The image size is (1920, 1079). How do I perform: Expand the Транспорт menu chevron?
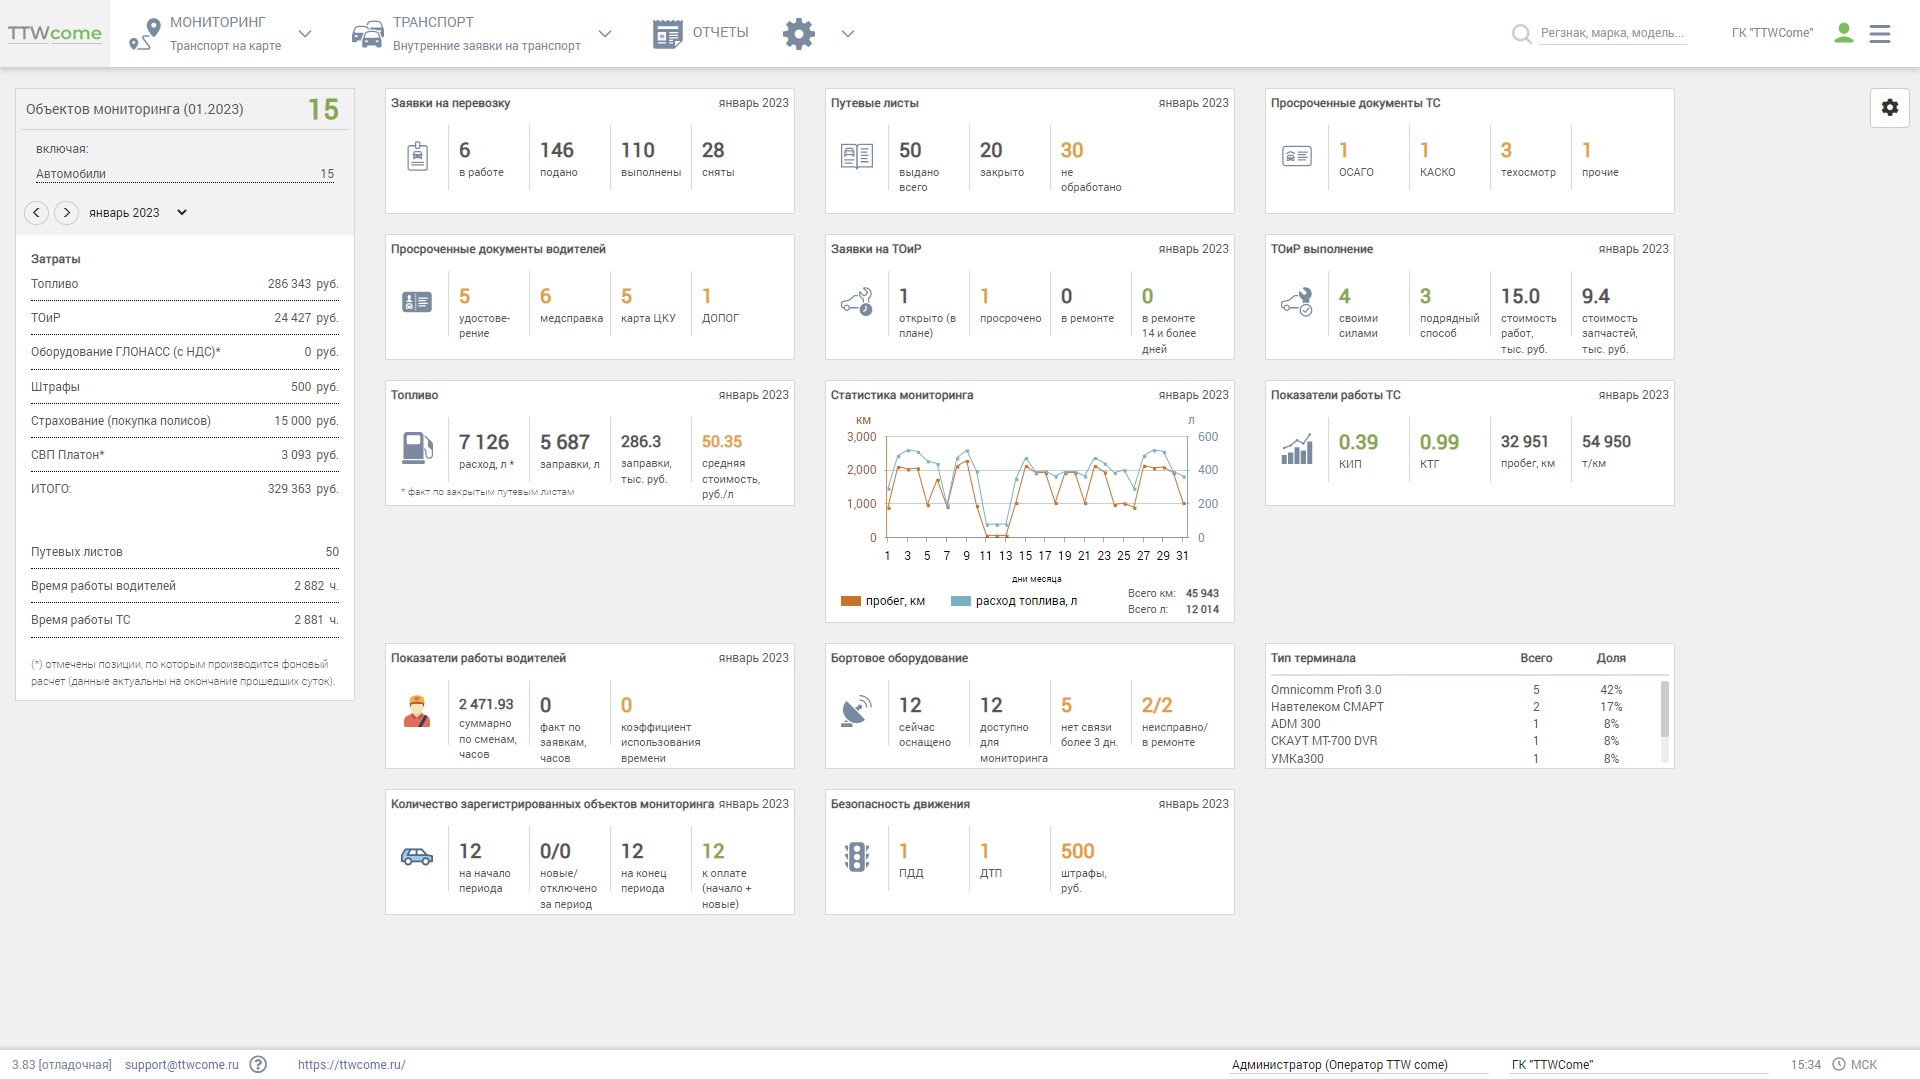point(604,34)
